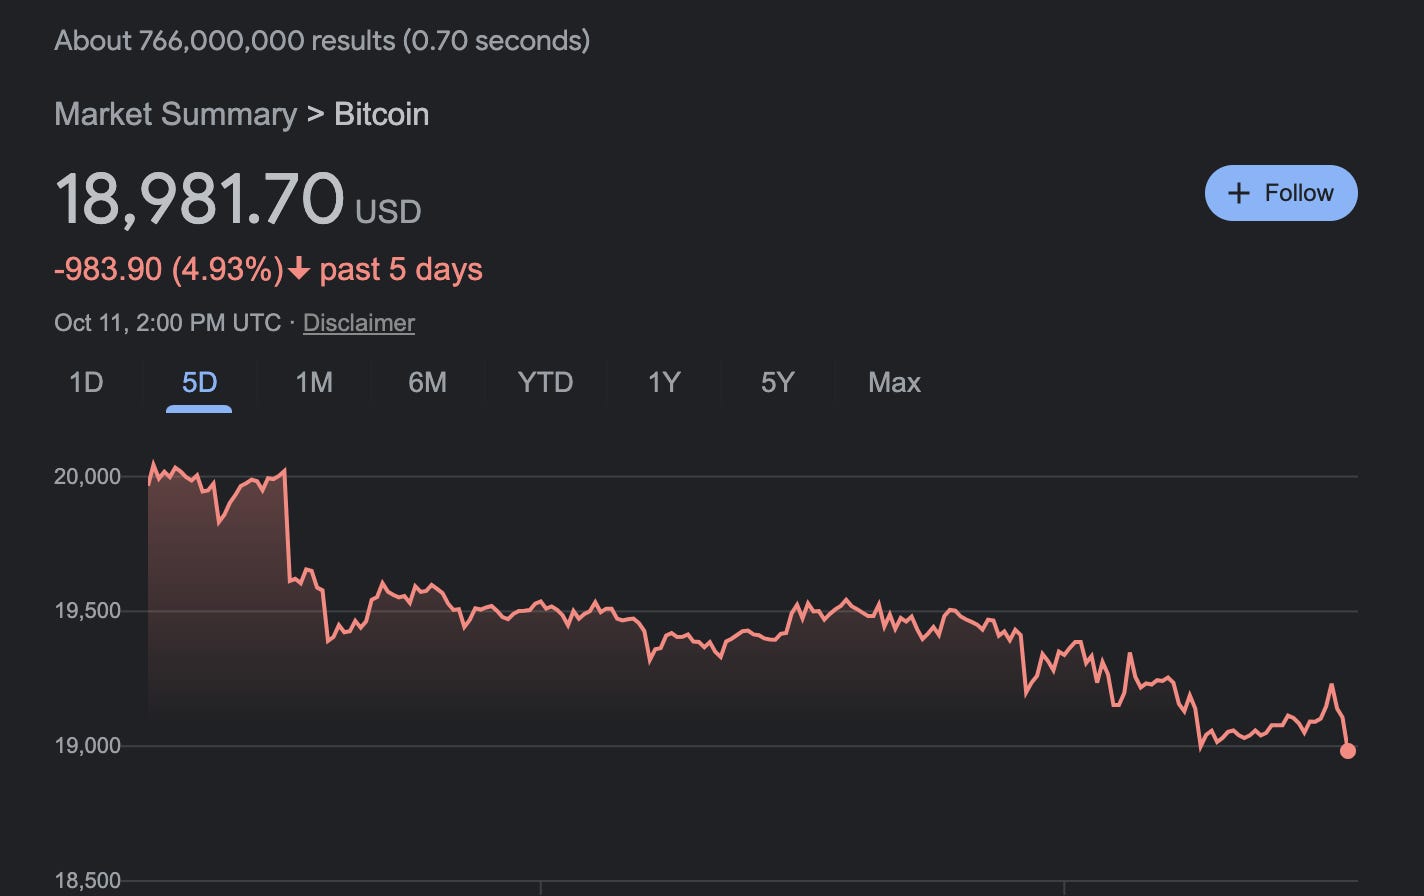Click the plus icon on the Follow button
1424x896 pixels.
click(1238, 192)
